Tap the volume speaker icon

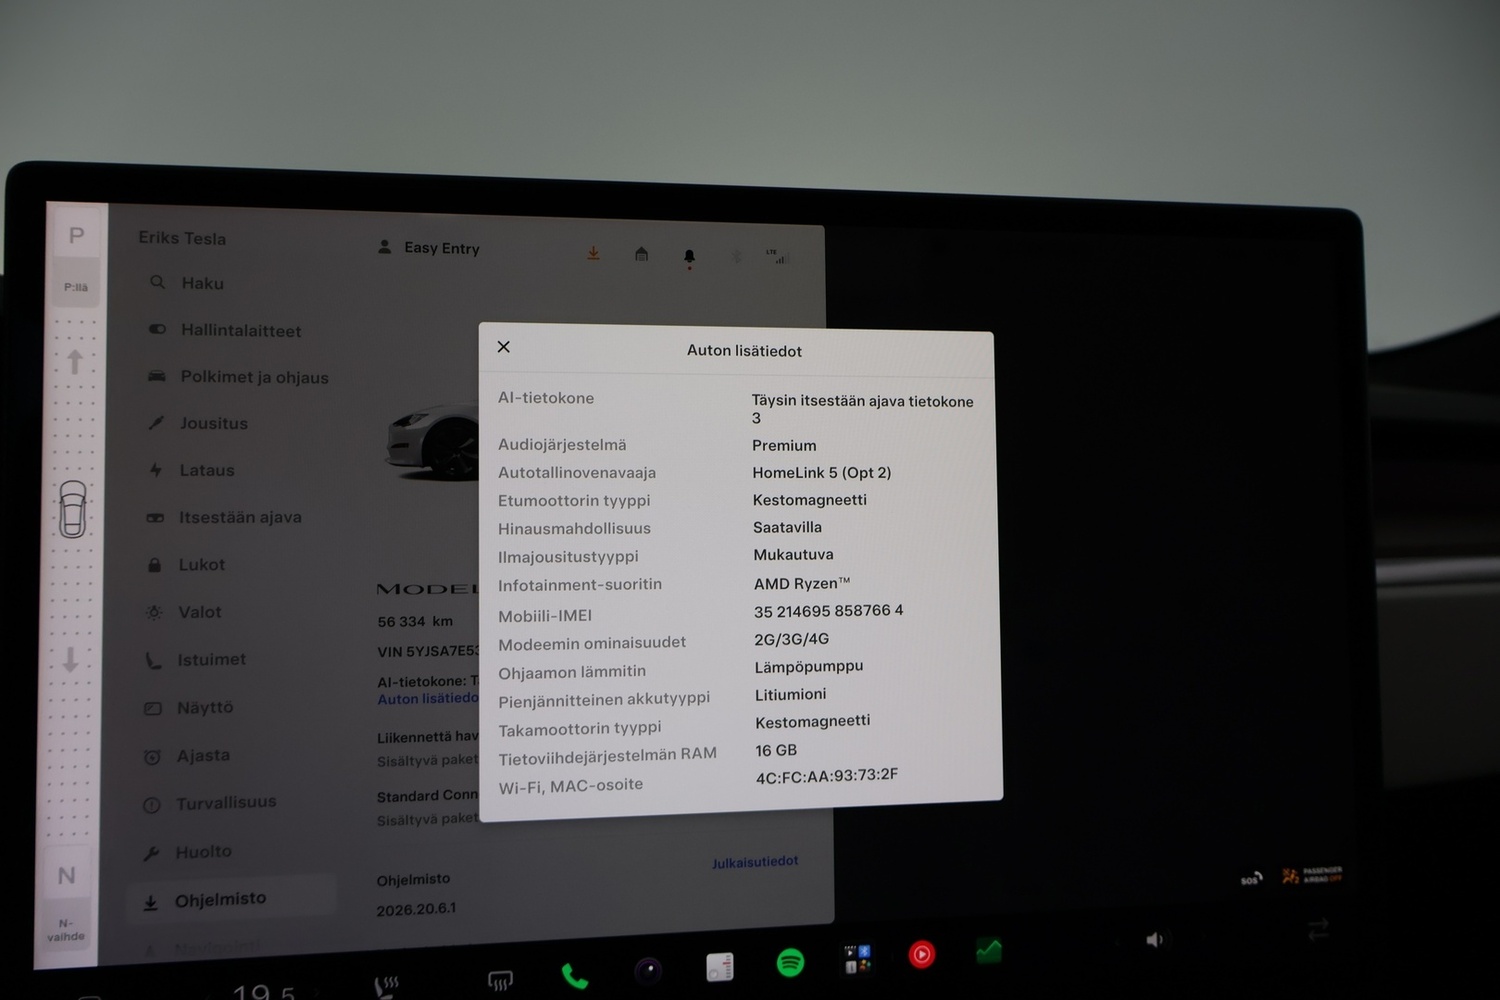click(1155, 940)
